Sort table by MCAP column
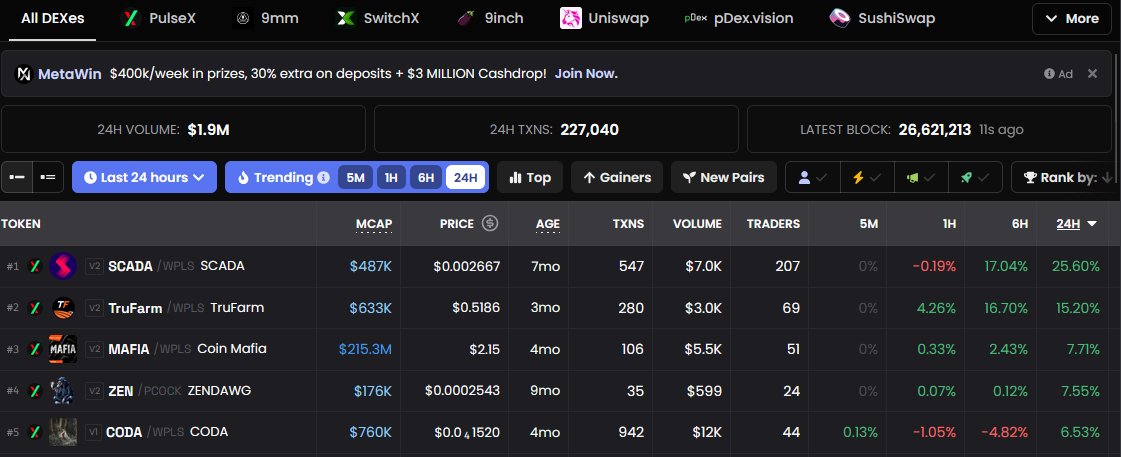The height and width of the screenshot is (457, 1121). pyautogui.click(x=374, y=224)
